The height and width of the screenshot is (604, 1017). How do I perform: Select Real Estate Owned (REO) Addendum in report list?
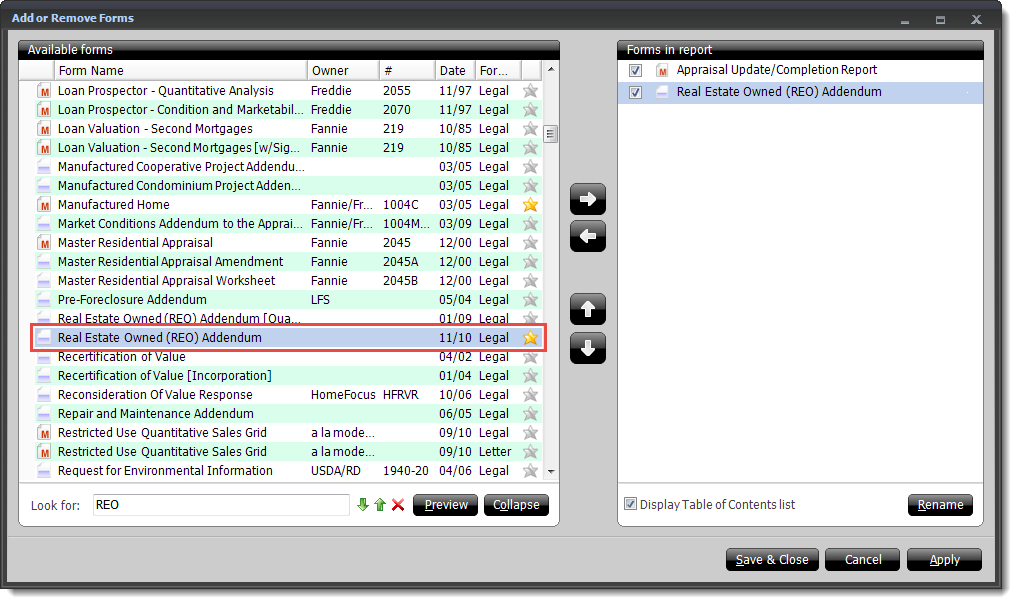click(x=800, y=92)
